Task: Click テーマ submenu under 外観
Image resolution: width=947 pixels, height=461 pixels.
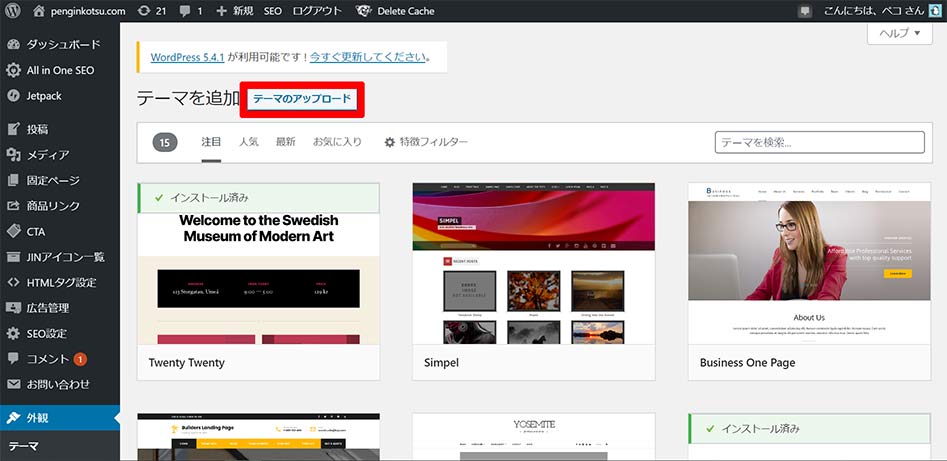Action: click(x=24, y=446)
